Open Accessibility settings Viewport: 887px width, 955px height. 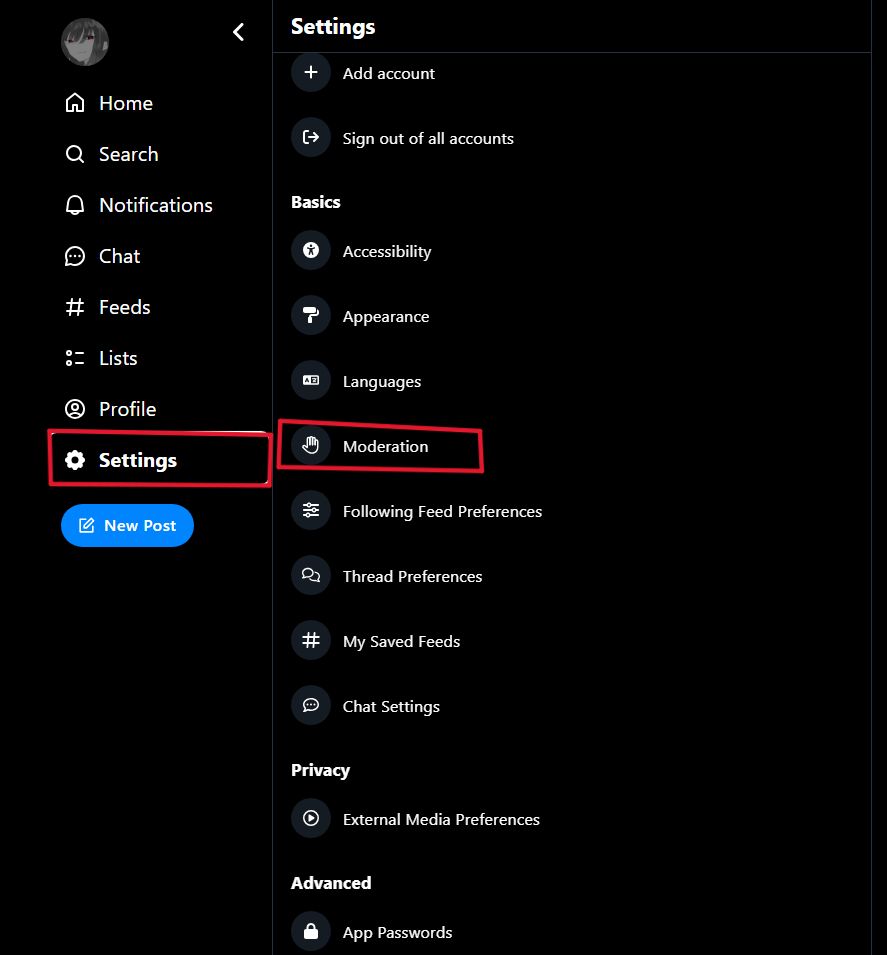click(386, 251)
